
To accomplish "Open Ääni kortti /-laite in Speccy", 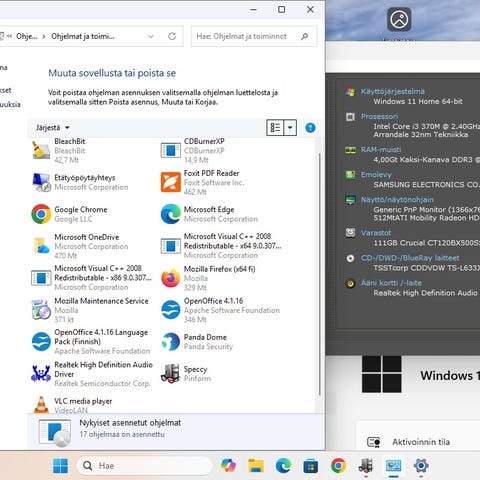I will [391, 283].
